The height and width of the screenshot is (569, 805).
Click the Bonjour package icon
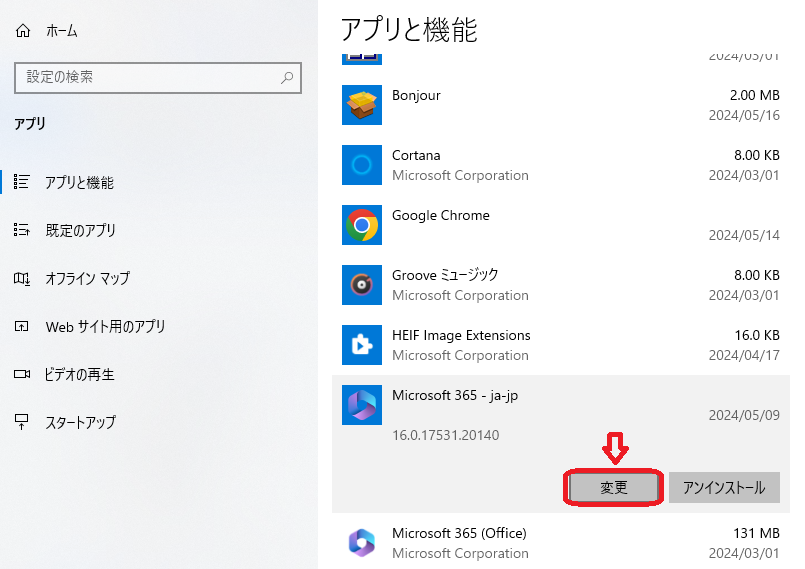(x=362, y=105)
